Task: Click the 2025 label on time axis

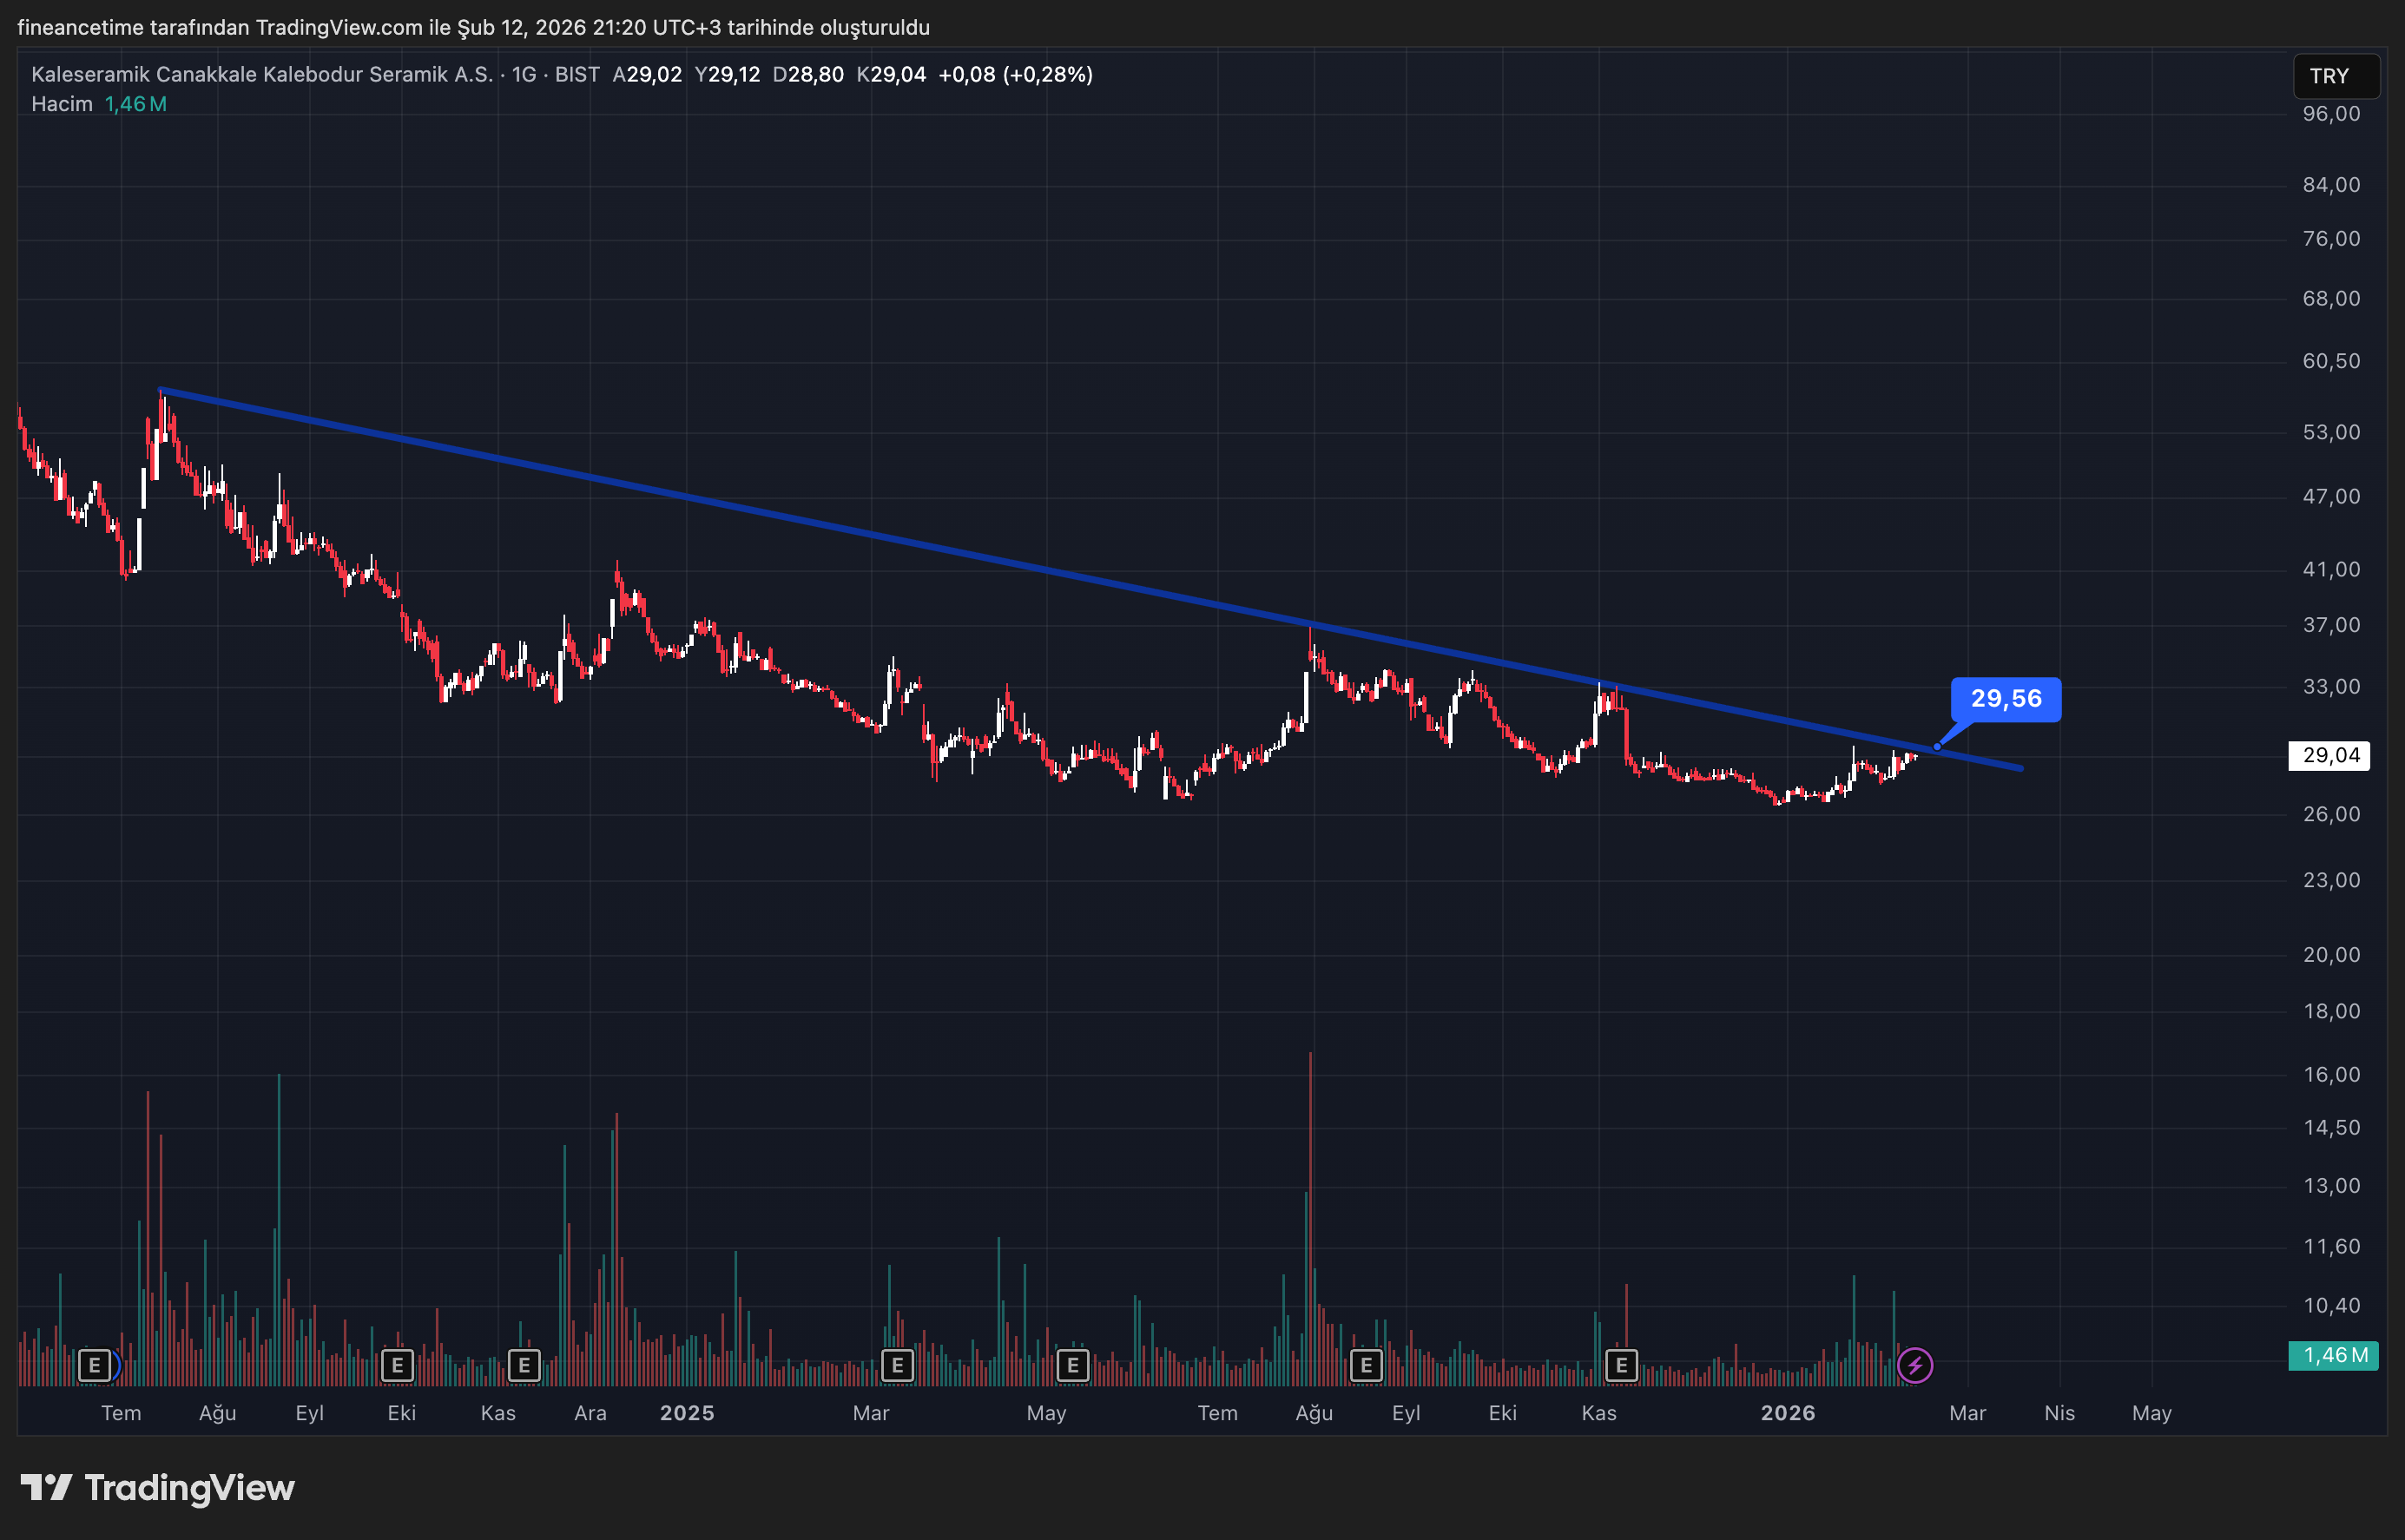Action: pyautogui.click(x=687, y=1413)
